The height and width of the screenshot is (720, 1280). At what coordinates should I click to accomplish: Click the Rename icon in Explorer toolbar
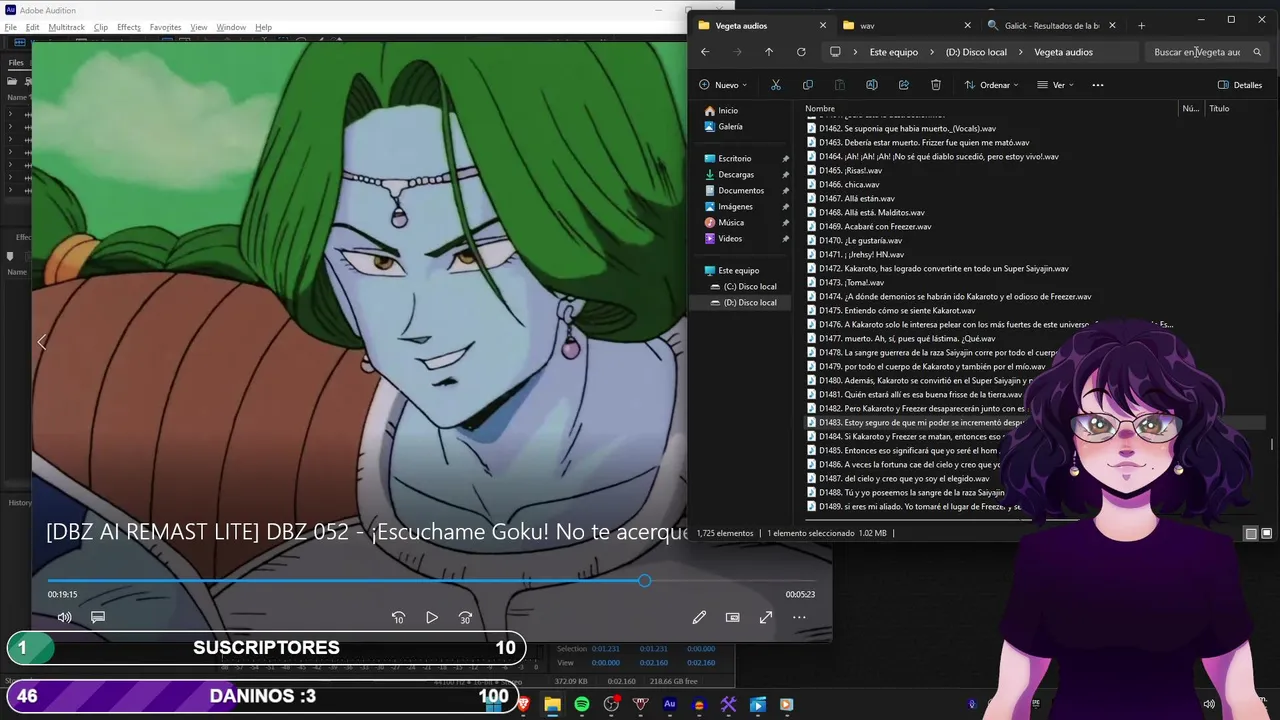[872, 85]
